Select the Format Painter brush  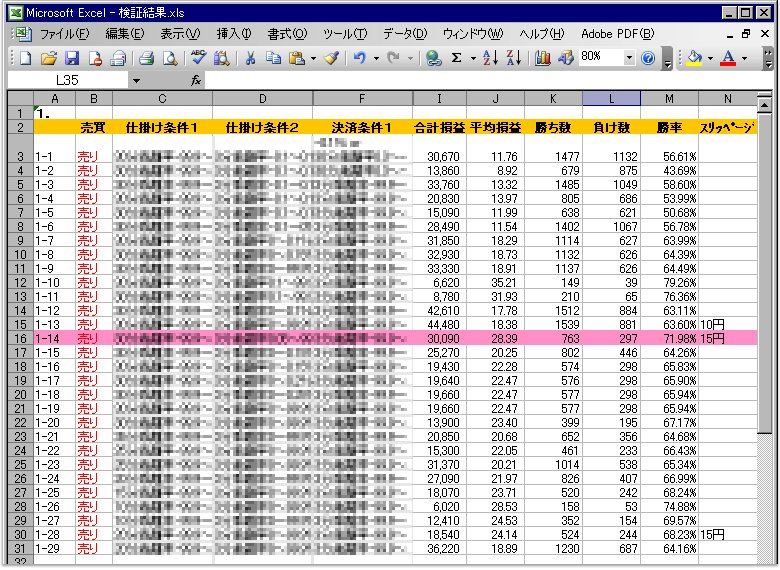[x=332, y=58]
